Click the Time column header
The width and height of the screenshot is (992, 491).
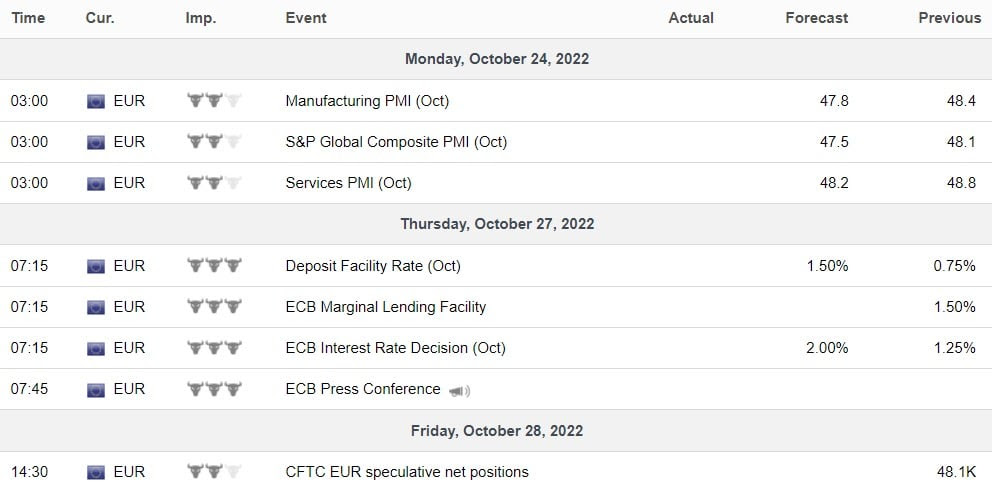(28, 18)
